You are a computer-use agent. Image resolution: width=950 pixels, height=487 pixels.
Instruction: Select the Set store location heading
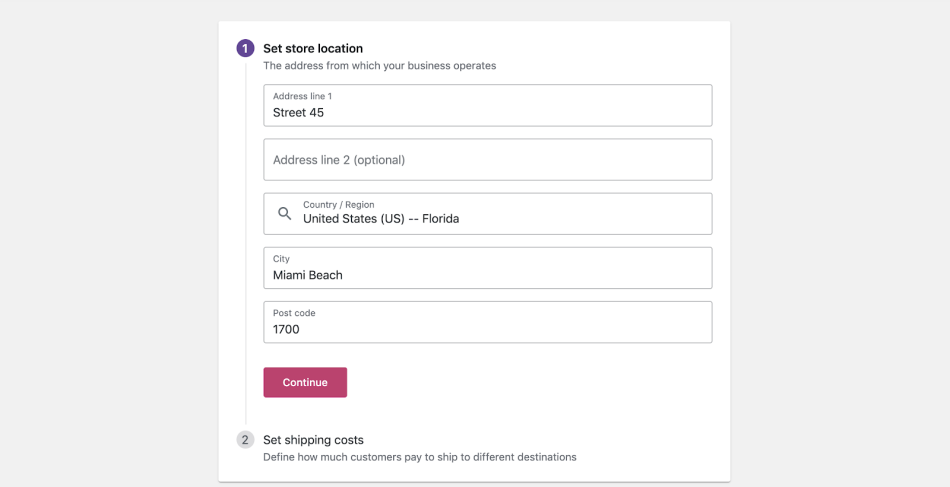coord(313,48)
